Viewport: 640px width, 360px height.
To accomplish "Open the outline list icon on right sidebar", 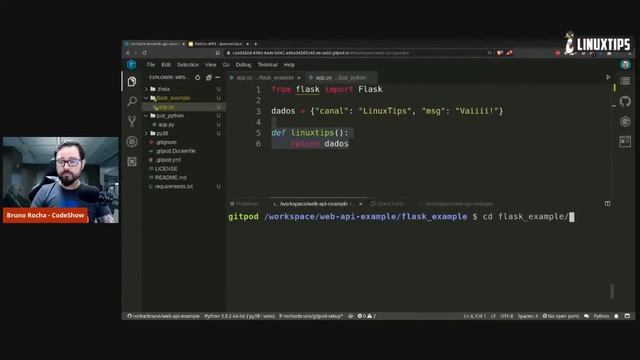I will click(x=625, y=81).
